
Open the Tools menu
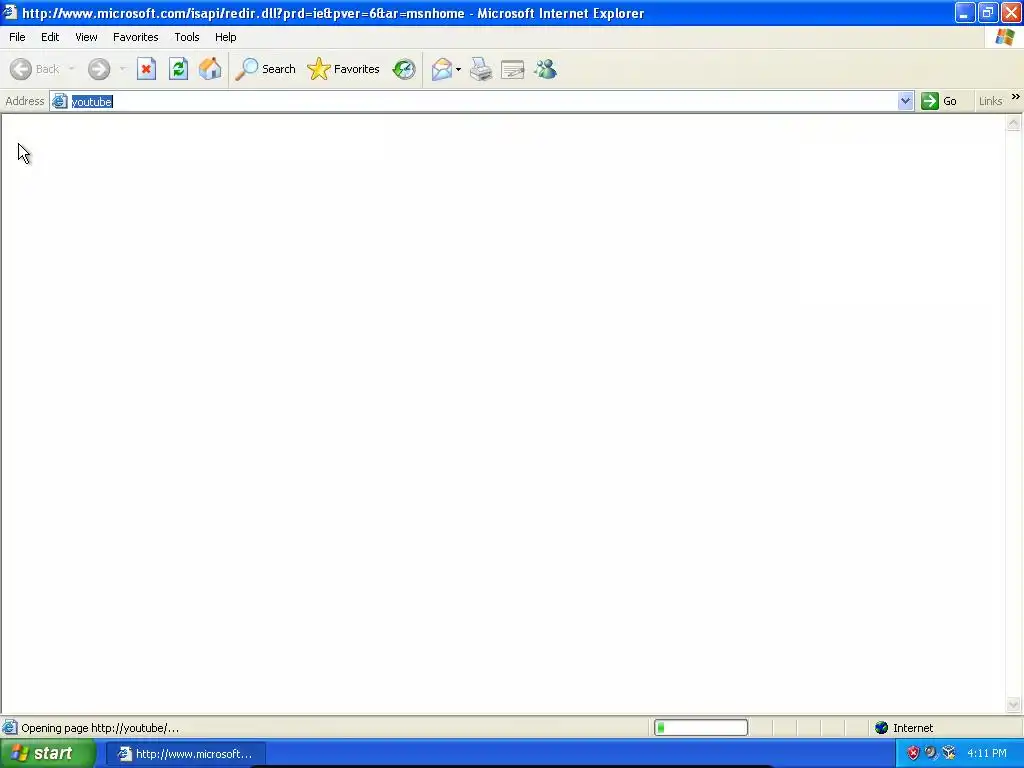pos(187,37)
